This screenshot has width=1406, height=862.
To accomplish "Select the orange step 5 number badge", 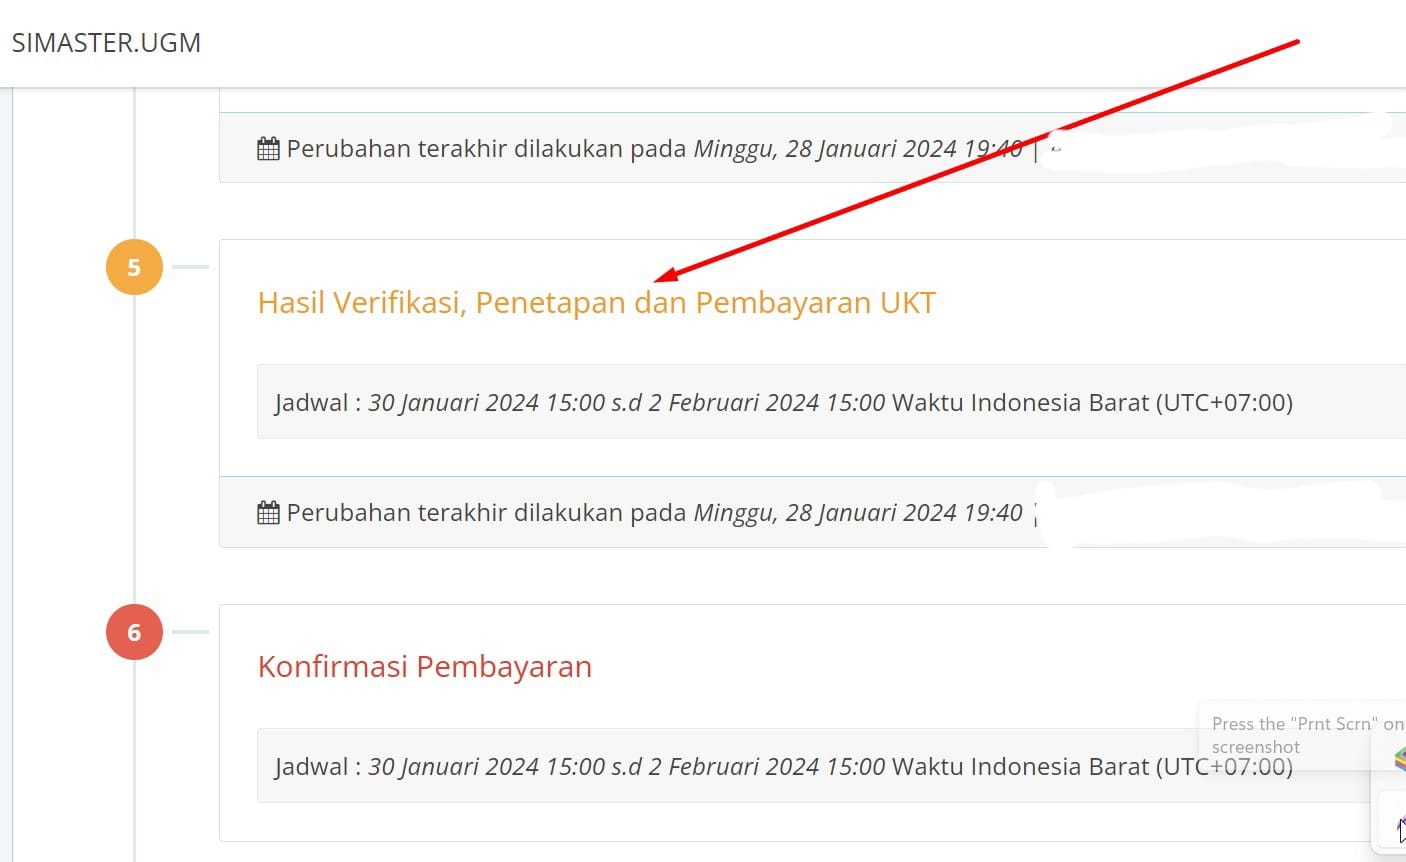I will [133, 266].
